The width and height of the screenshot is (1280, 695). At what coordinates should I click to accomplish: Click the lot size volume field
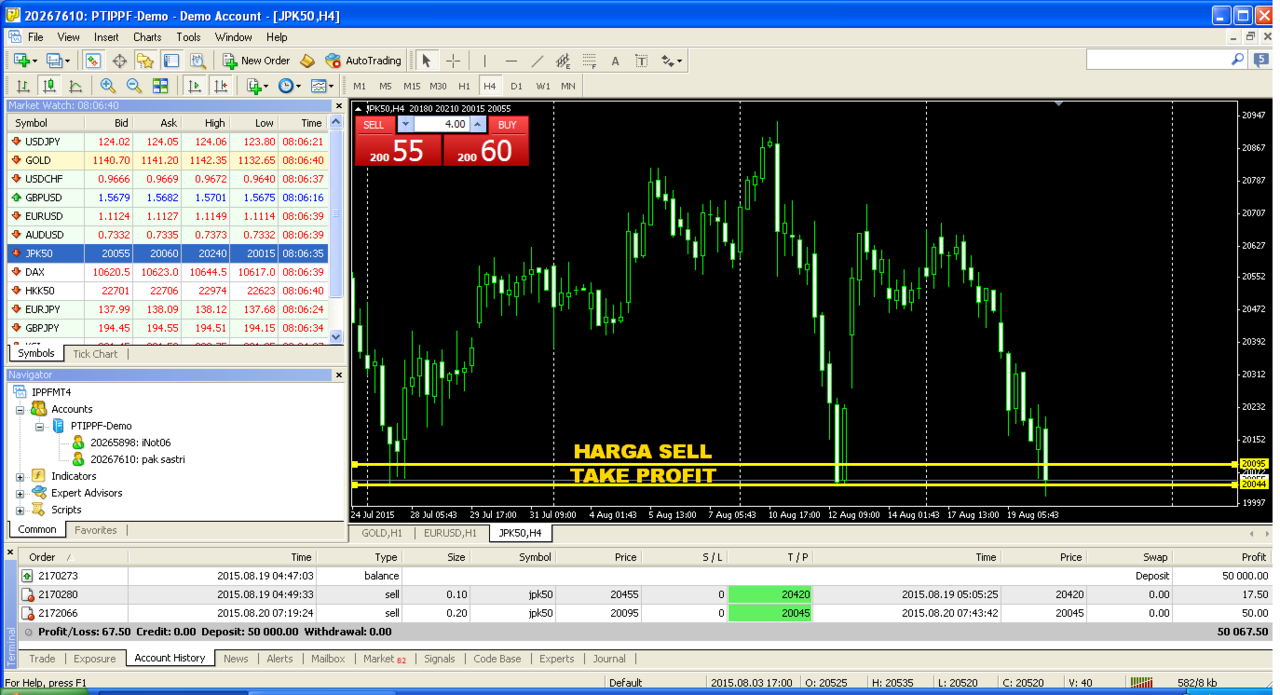(441, 125)
